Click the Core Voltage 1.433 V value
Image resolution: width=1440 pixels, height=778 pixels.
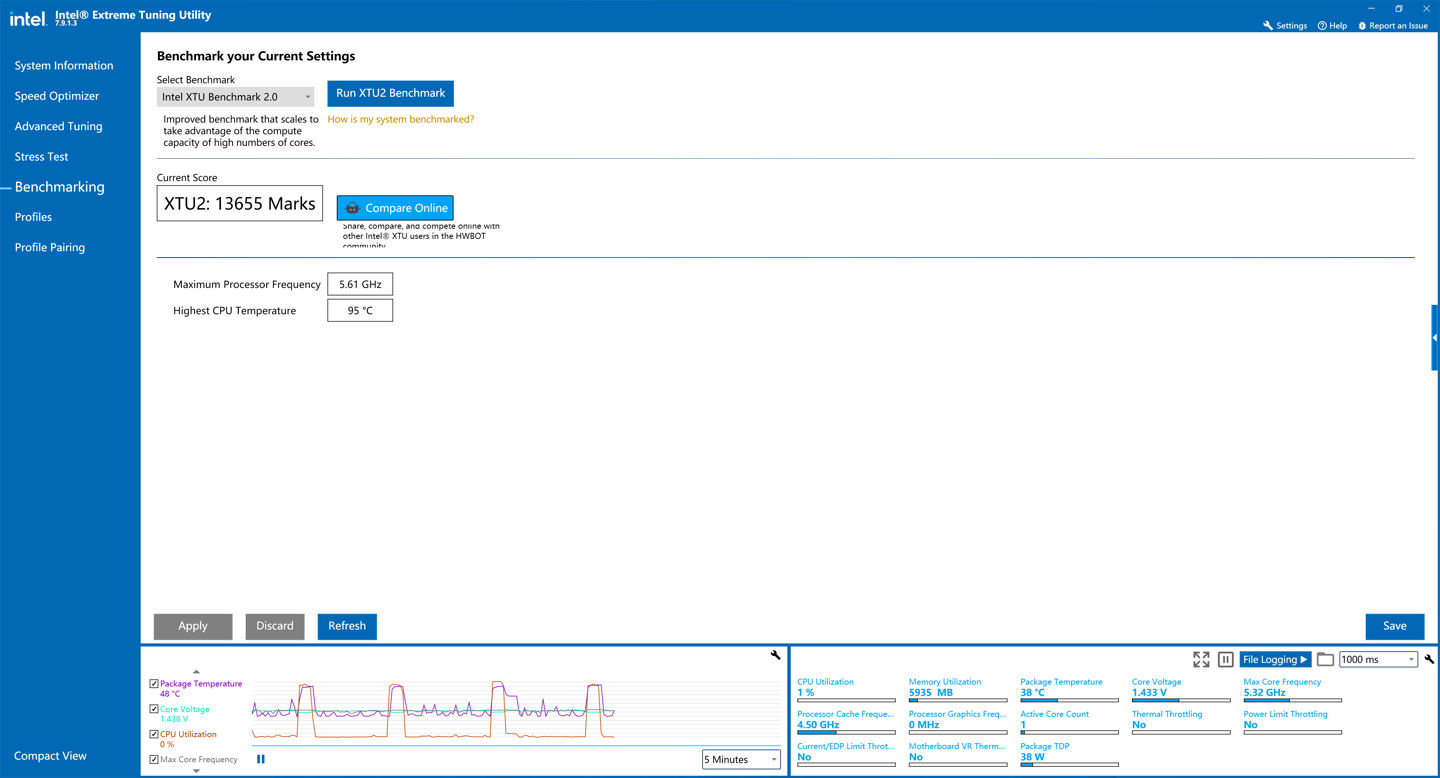1149,692
